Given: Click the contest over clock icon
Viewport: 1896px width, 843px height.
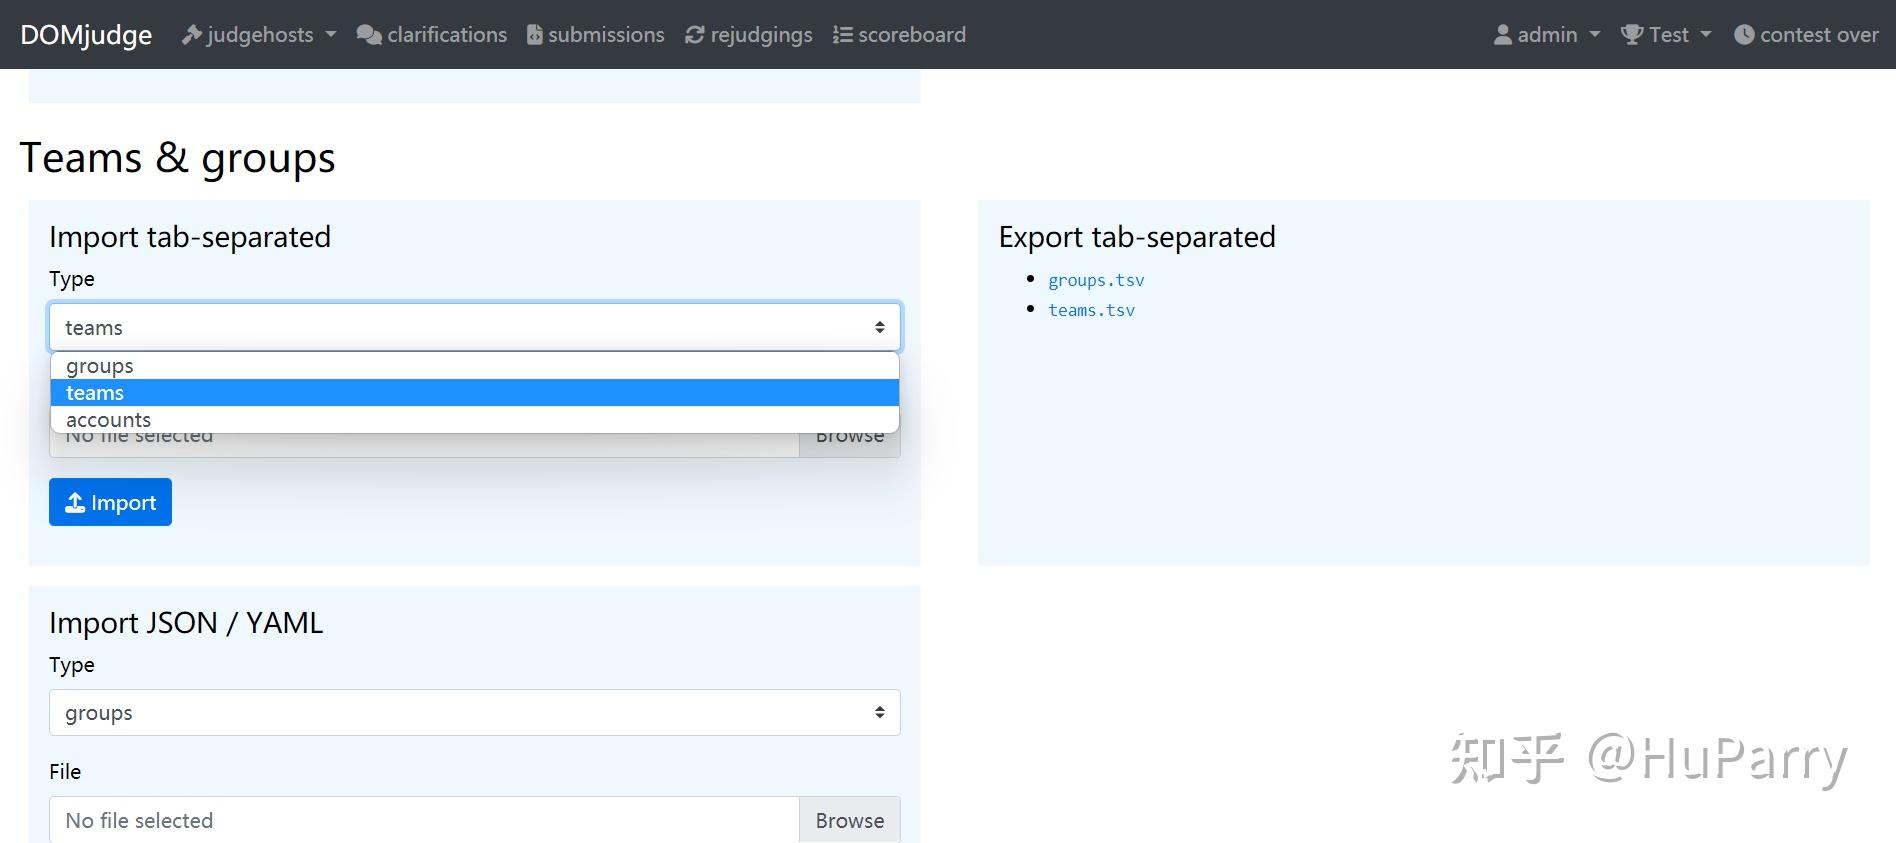Looking at the screenshot, I should tap(1744, 35).
